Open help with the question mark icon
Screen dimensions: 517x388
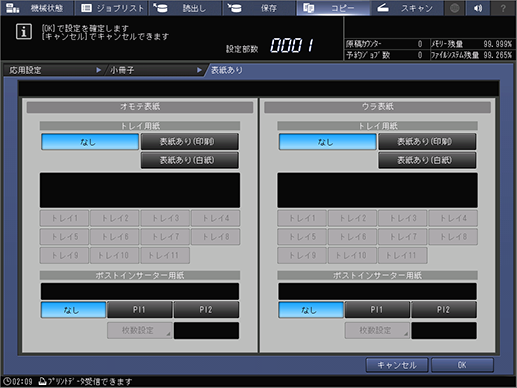click(x=503, y=8)
